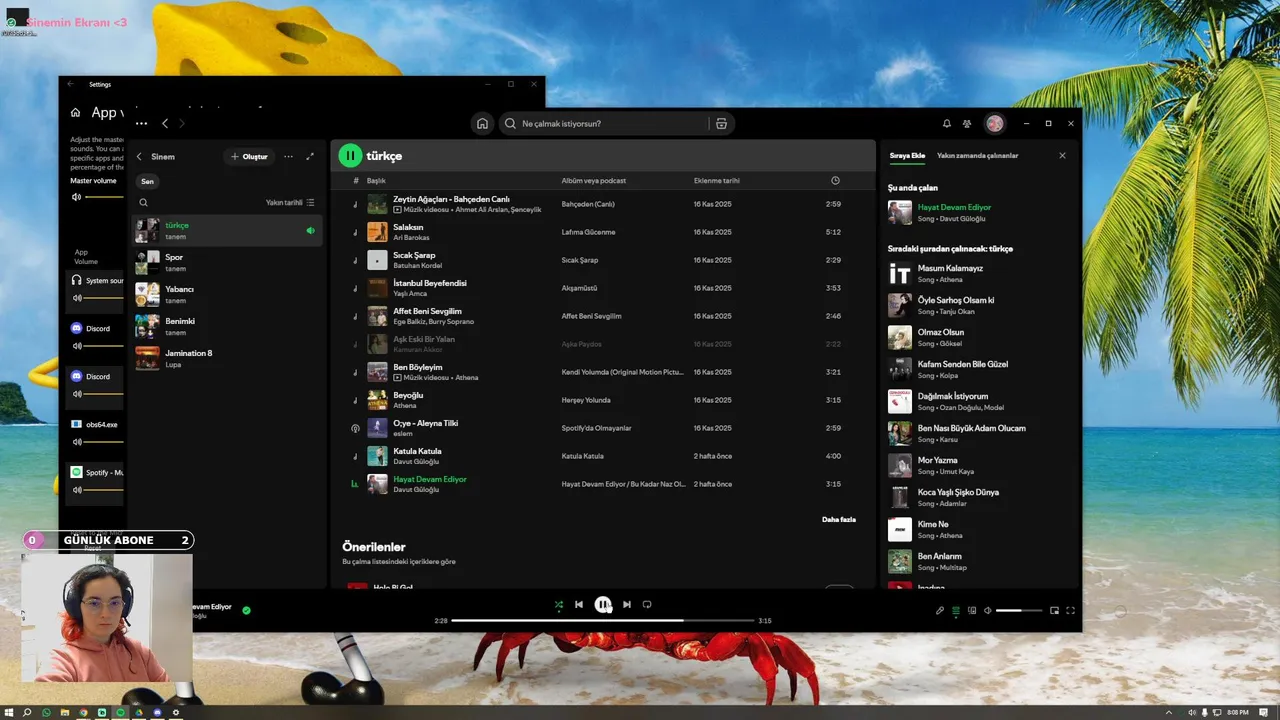
Task: Pause the türkçe playlist with green button
Action: pyautogui.click(x=350, y=156)
